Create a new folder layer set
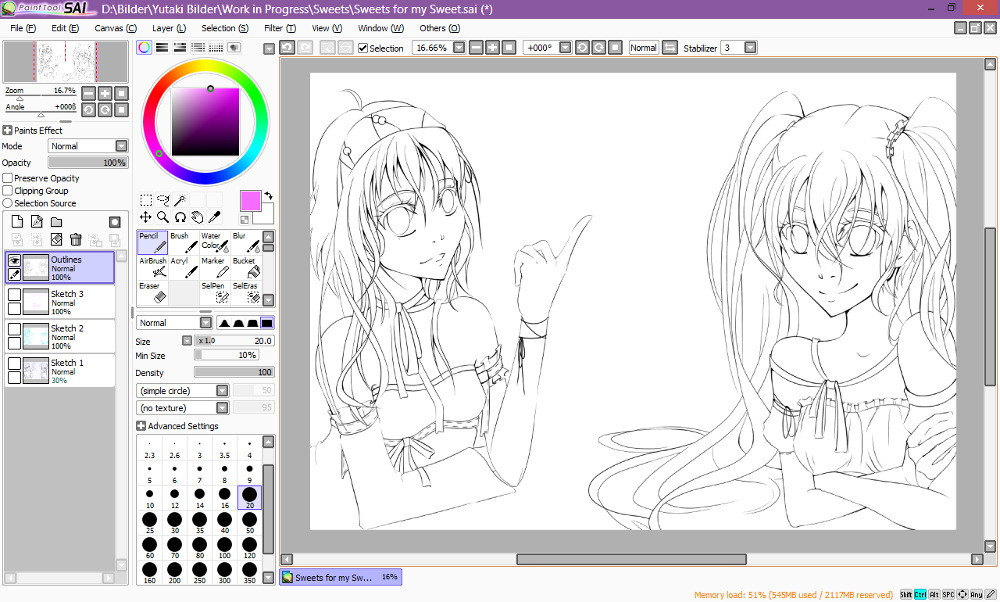The height and width of the screenshot is (602, 1000). pyautogui.click(x=57, y=221)
